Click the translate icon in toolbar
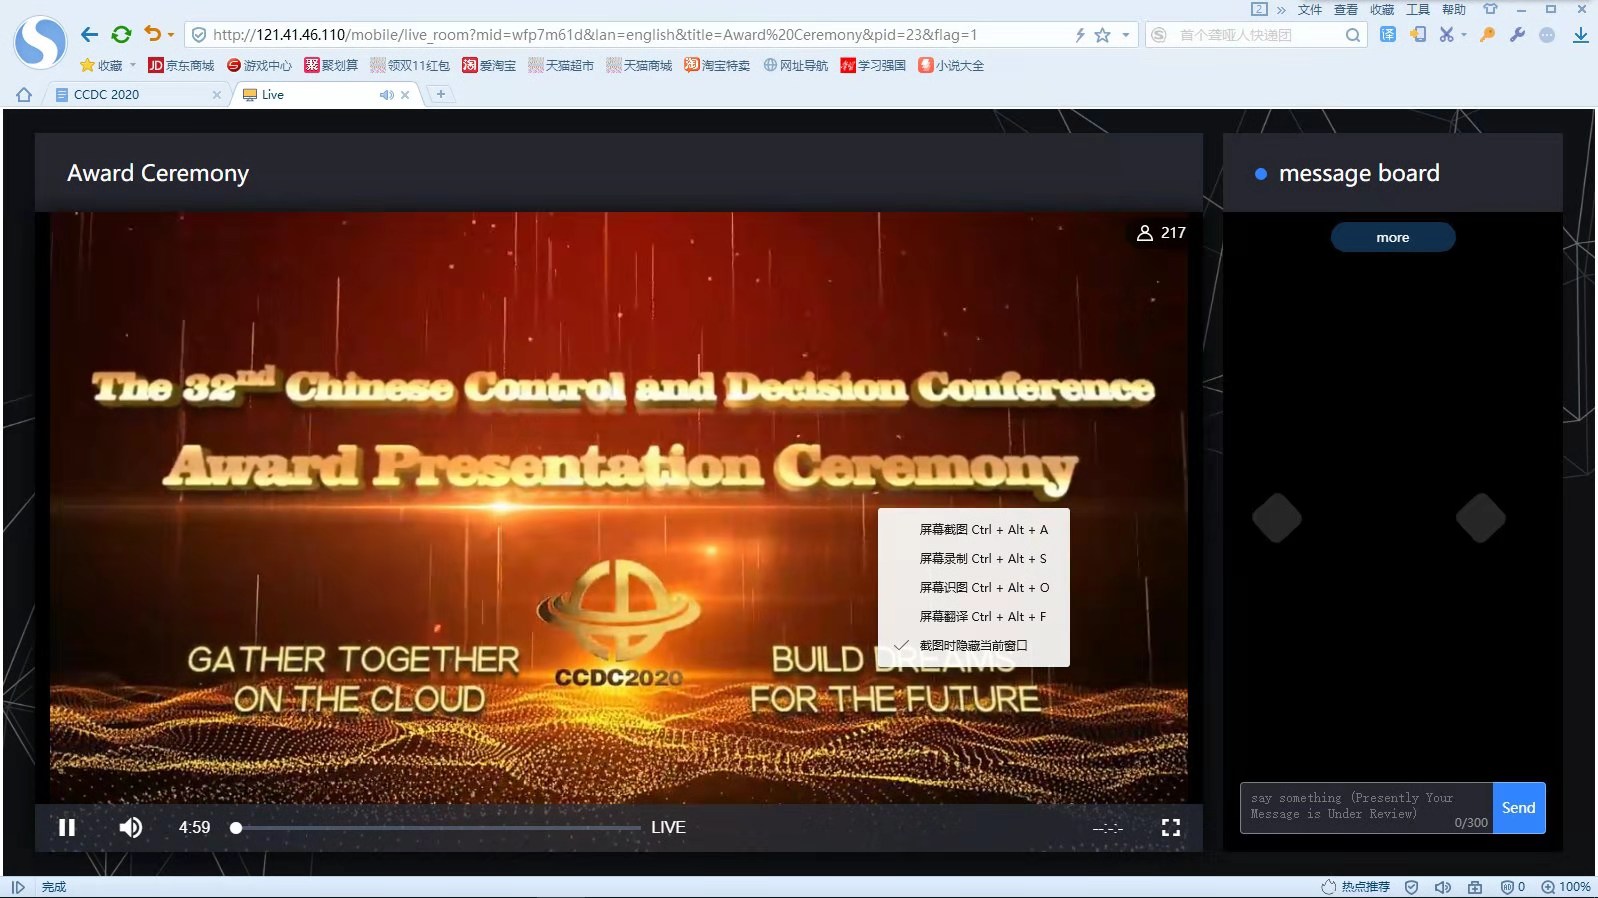Viewport: 1598px width, 898px height. 1388,35
